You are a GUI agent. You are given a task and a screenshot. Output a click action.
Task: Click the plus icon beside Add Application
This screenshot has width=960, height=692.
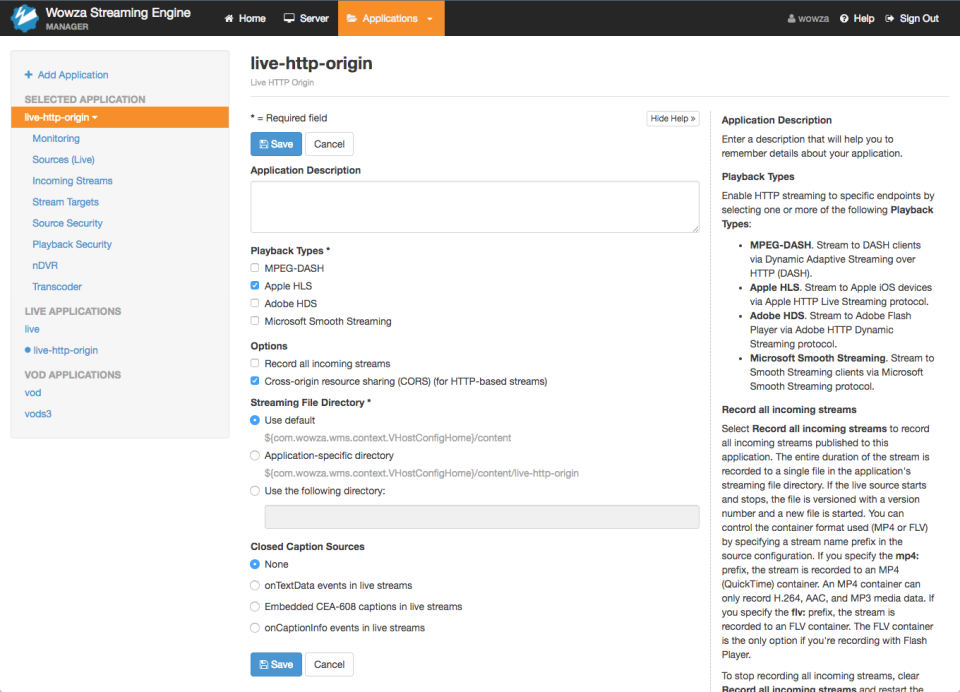pyautogui.click(x=28, y=75)
